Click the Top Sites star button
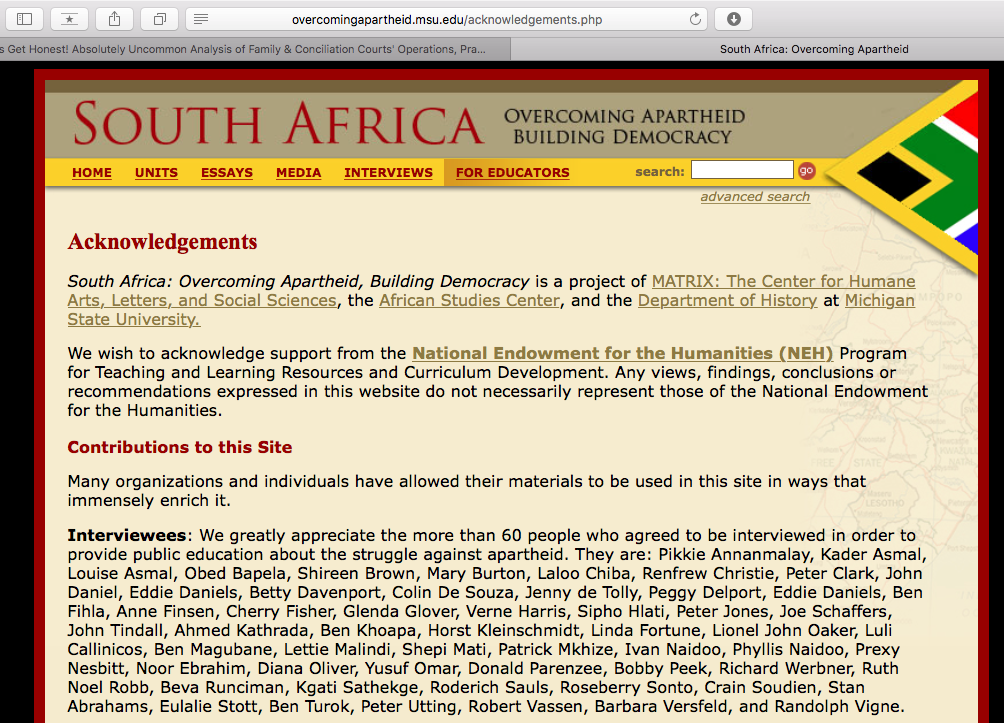The width and height of the screenshot is (1004, 723). (x=69, y=19)
